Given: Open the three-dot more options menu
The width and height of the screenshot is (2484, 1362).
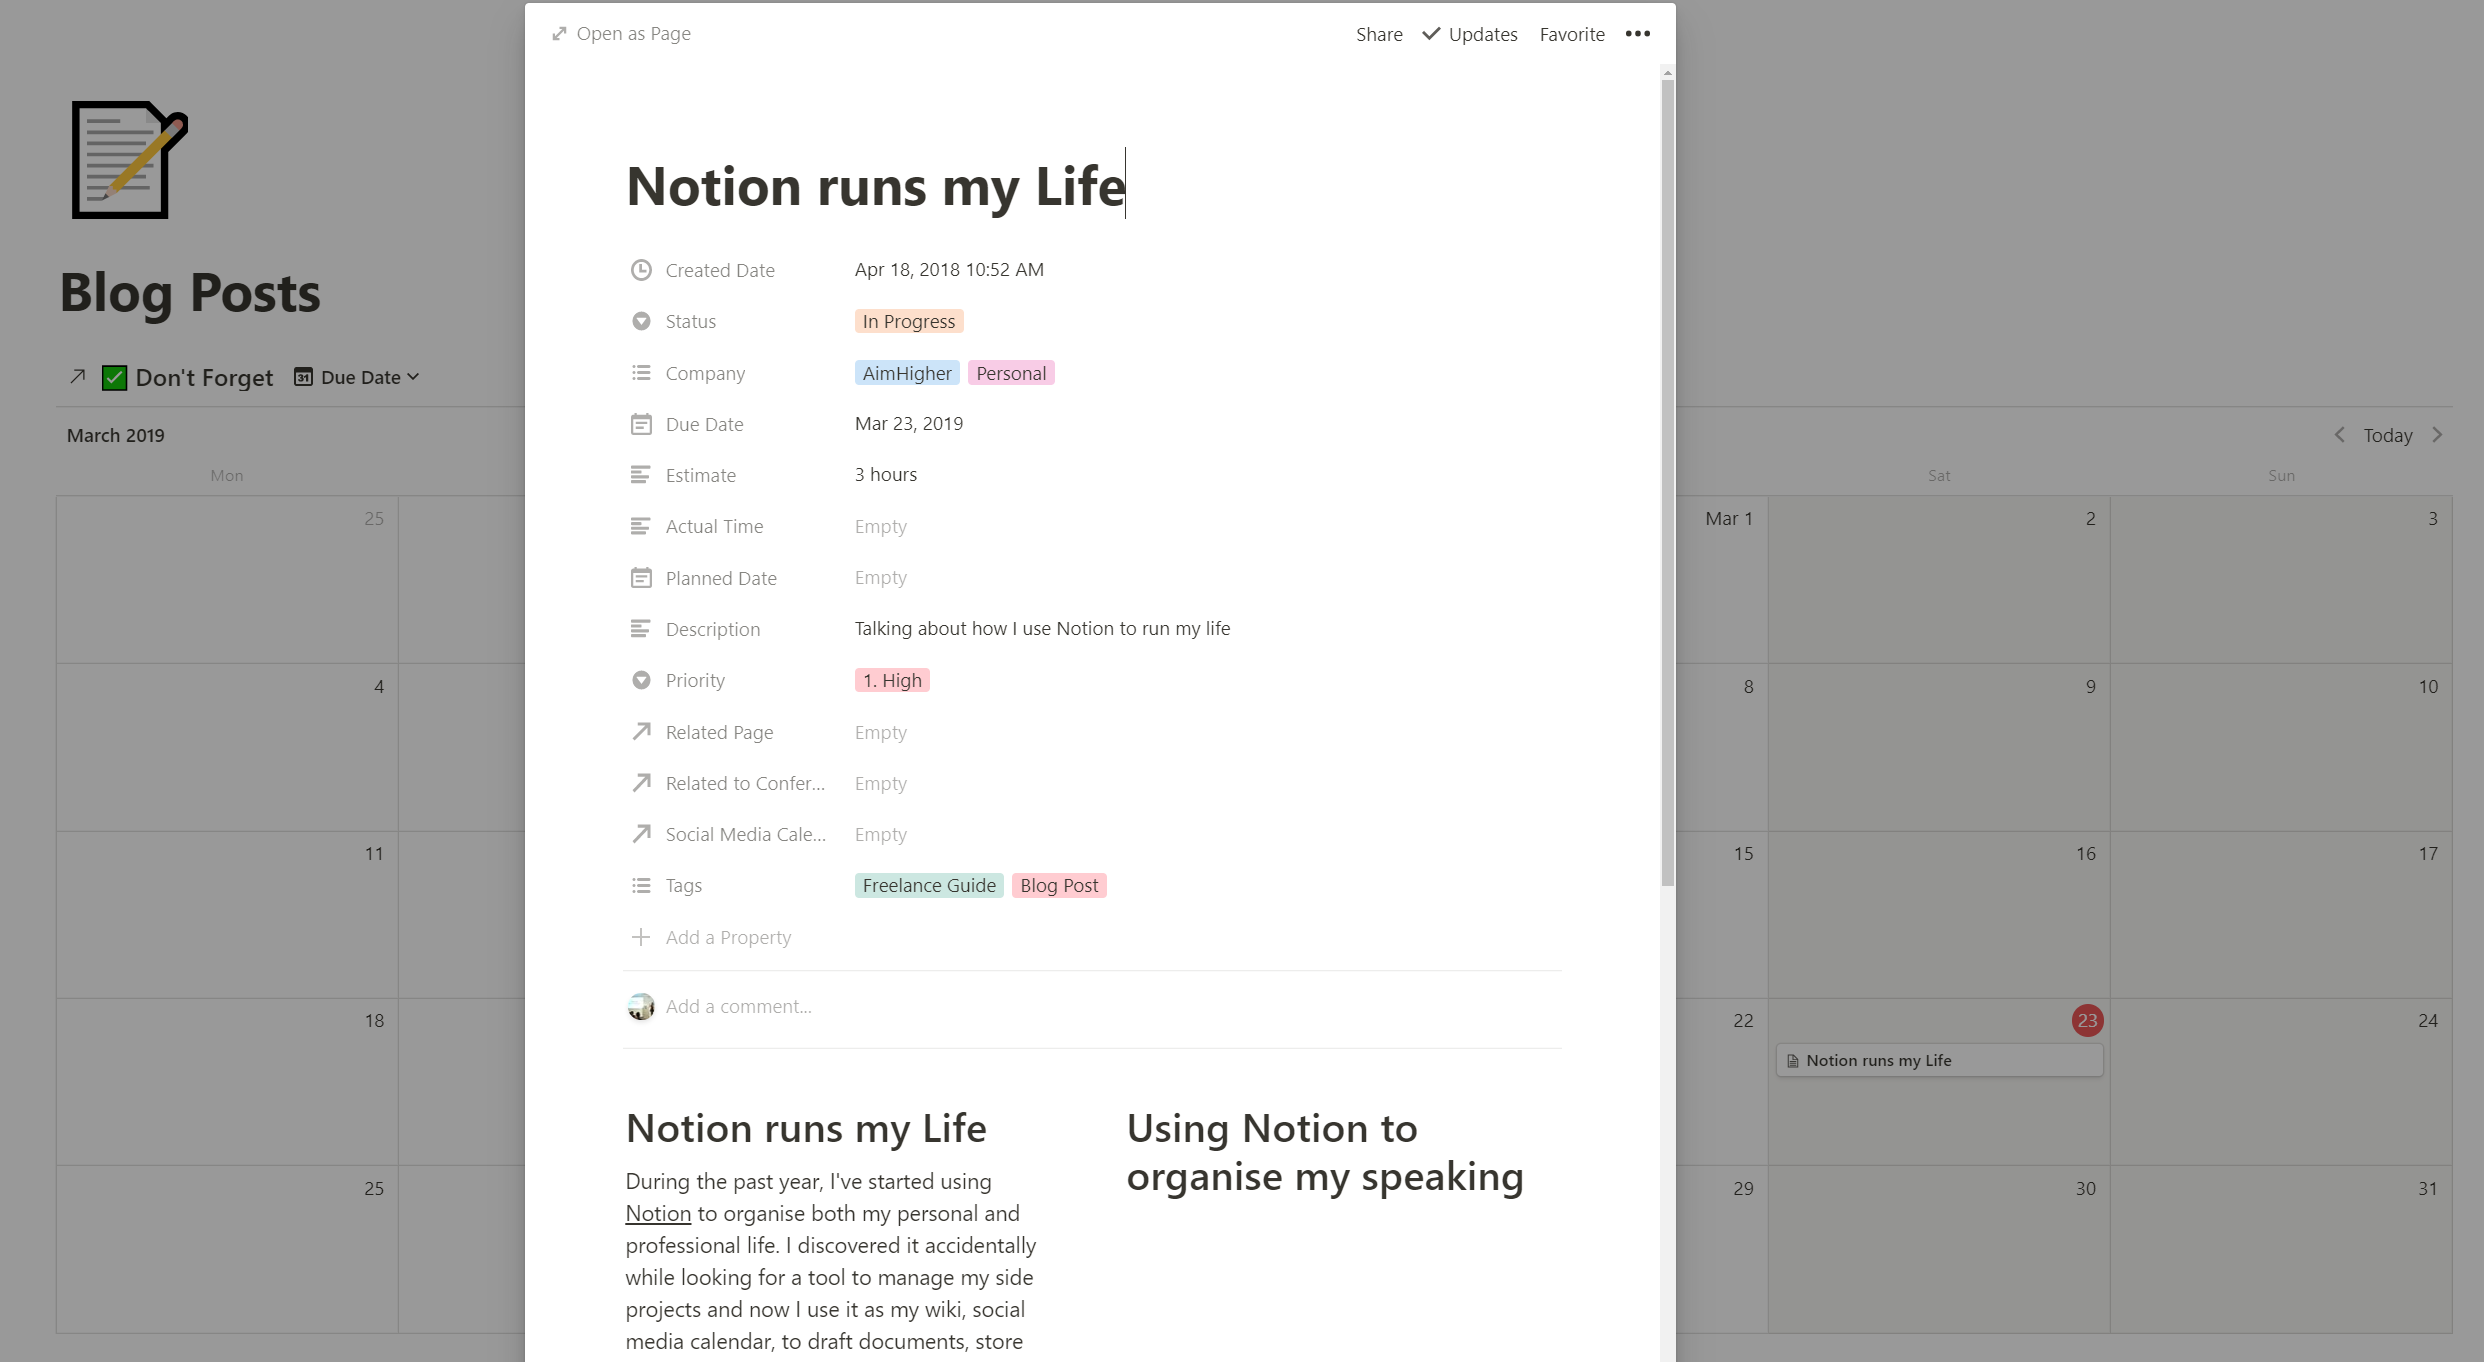Looking at the screenshot, I should pos(1637,34).
